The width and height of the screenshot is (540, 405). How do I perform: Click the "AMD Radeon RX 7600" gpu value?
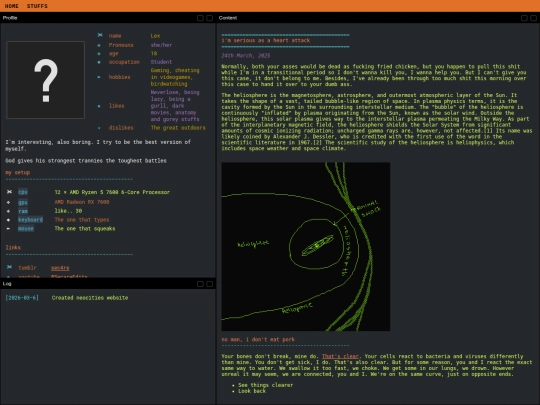(82, 202)
